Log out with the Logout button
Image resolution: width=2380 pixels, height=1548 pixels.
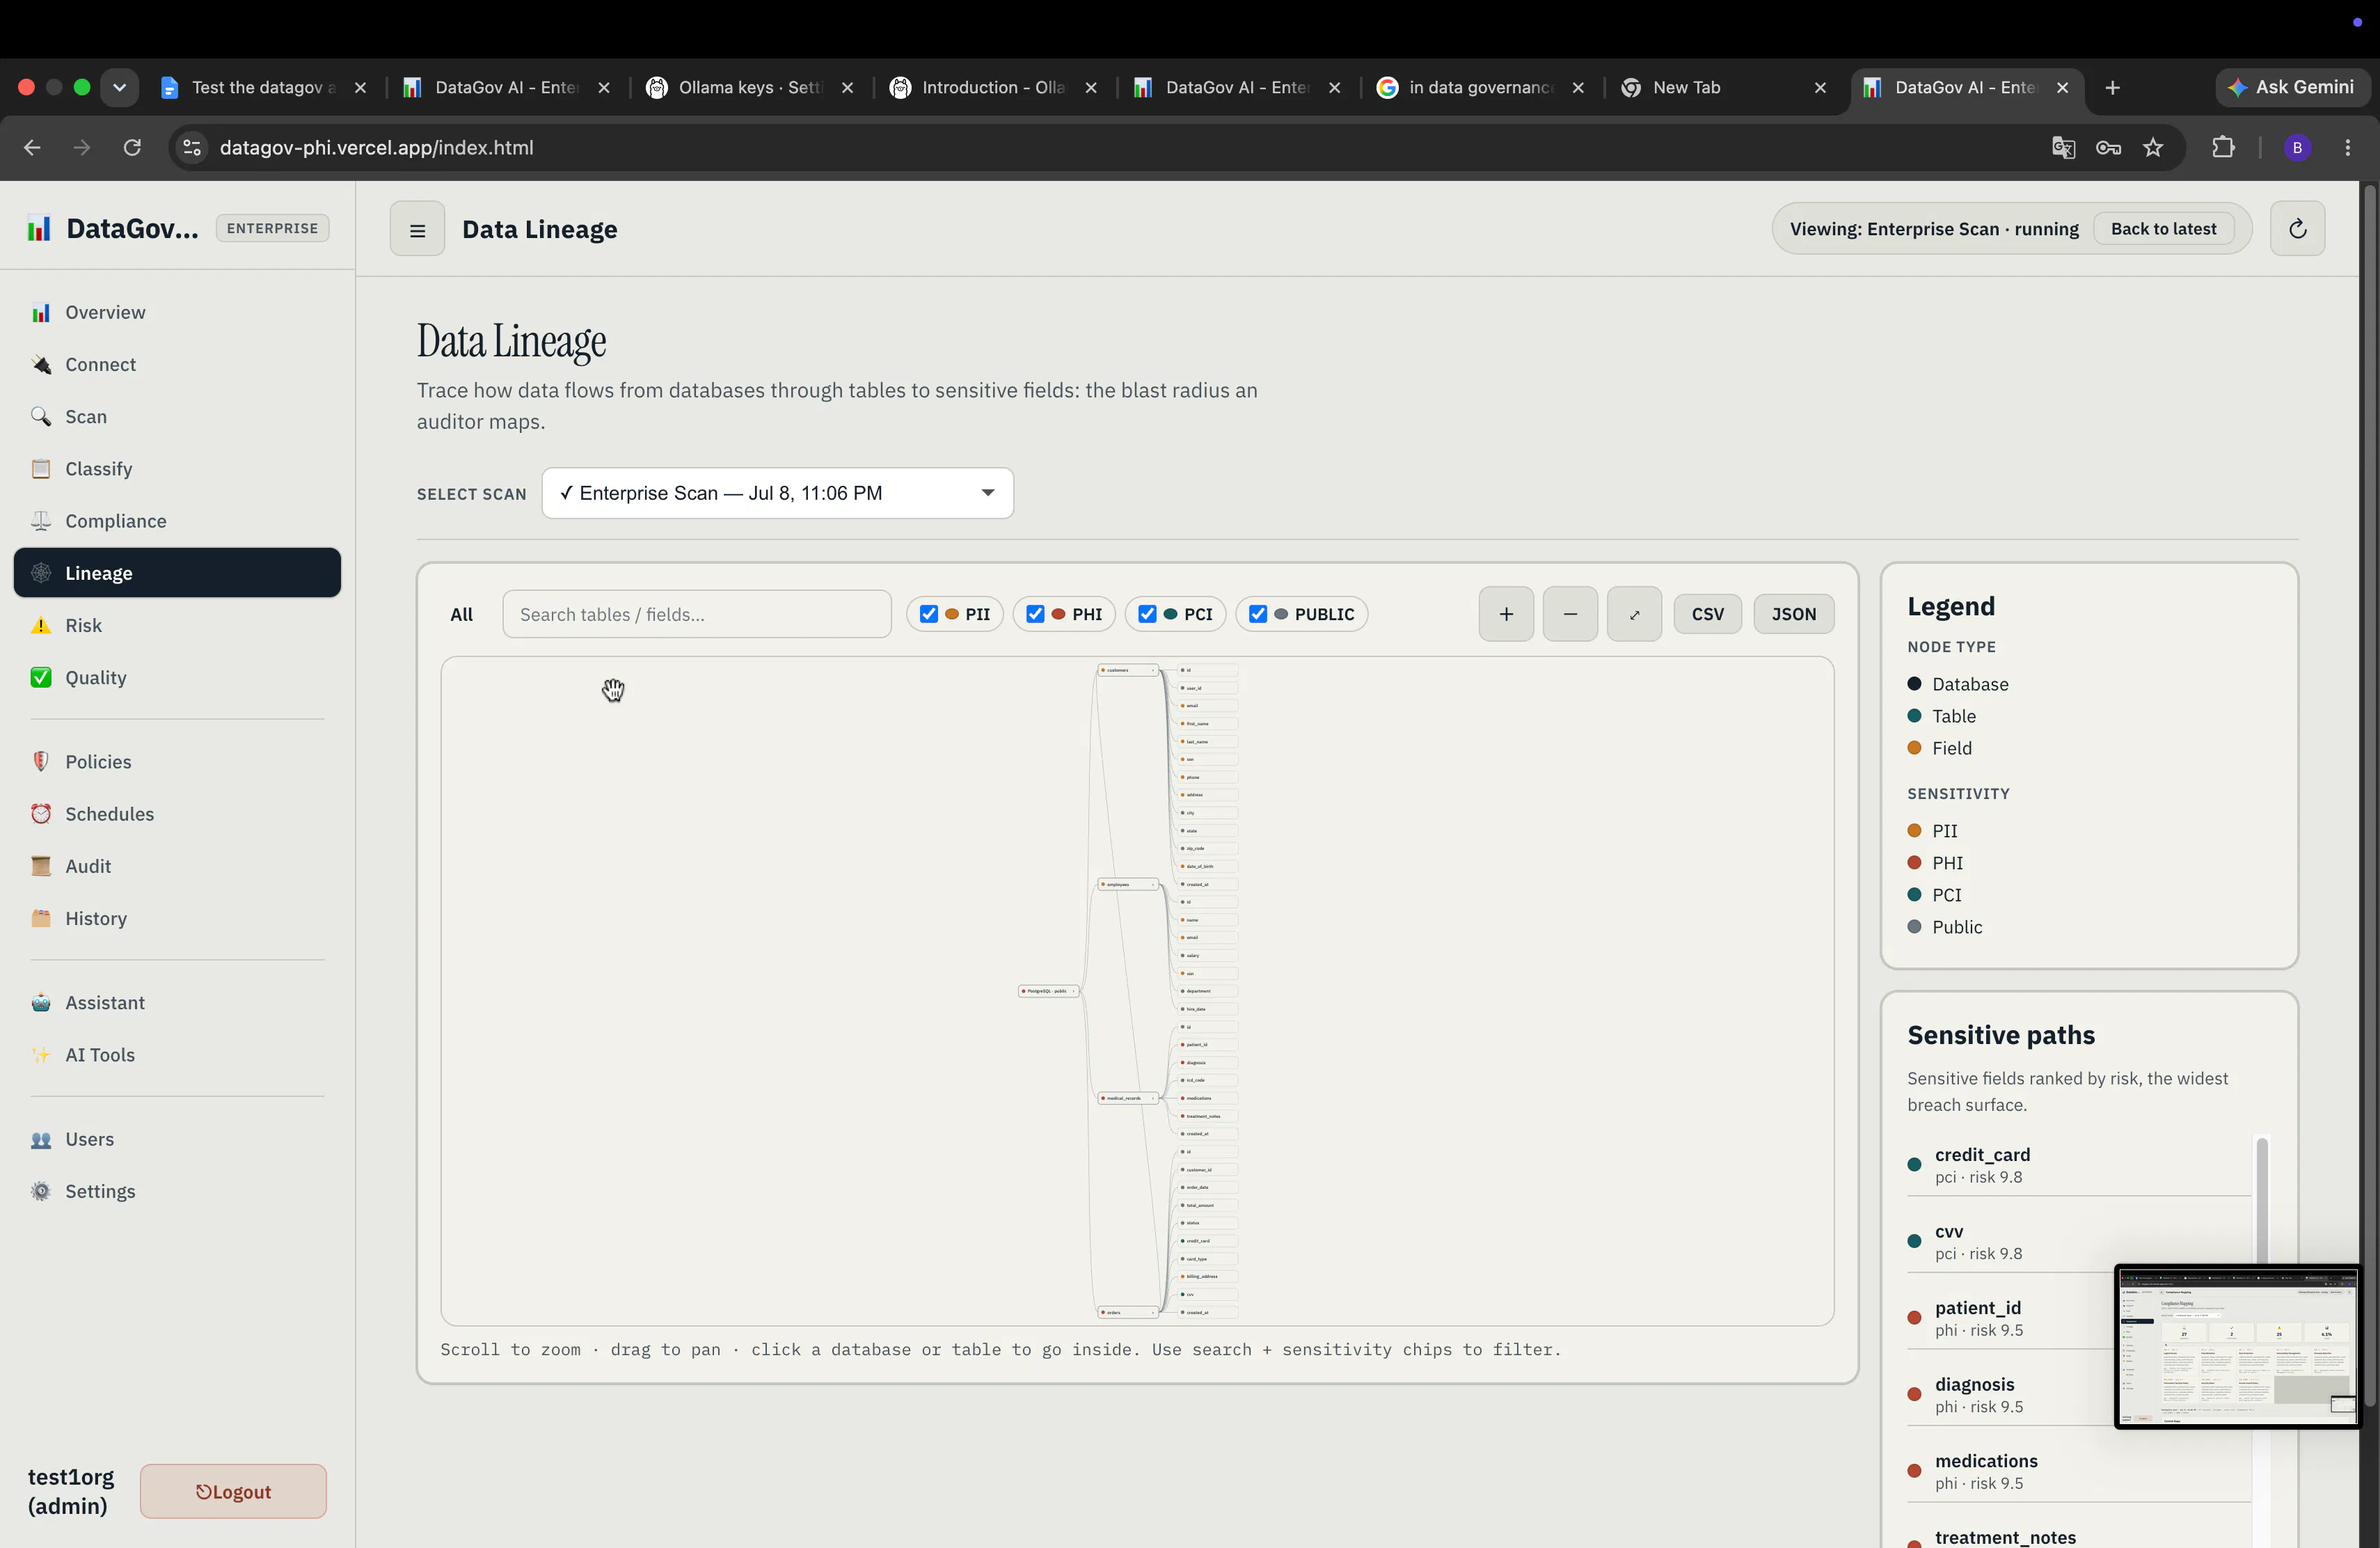point(233,1491)
